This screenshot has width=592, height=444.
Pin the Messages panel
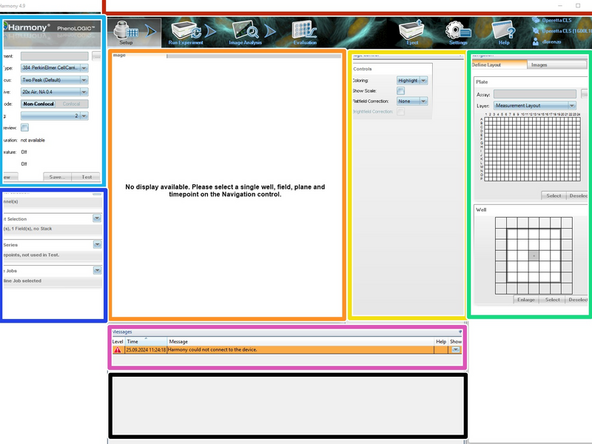460,332
